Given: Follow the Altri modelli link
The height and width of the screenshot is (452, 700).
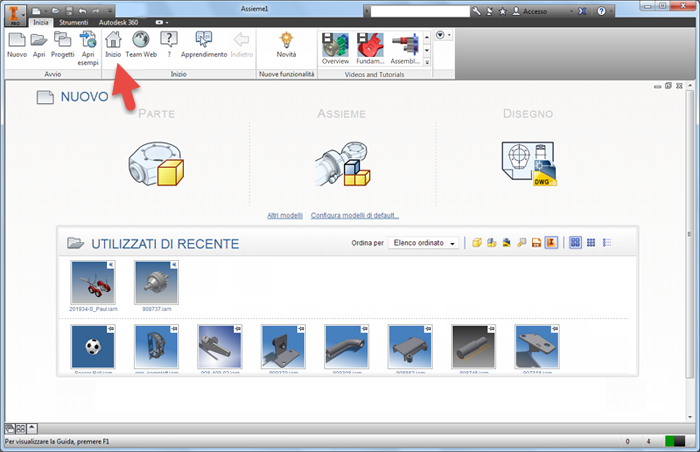Looking at the screenshot, I should (x=285, y=215).
